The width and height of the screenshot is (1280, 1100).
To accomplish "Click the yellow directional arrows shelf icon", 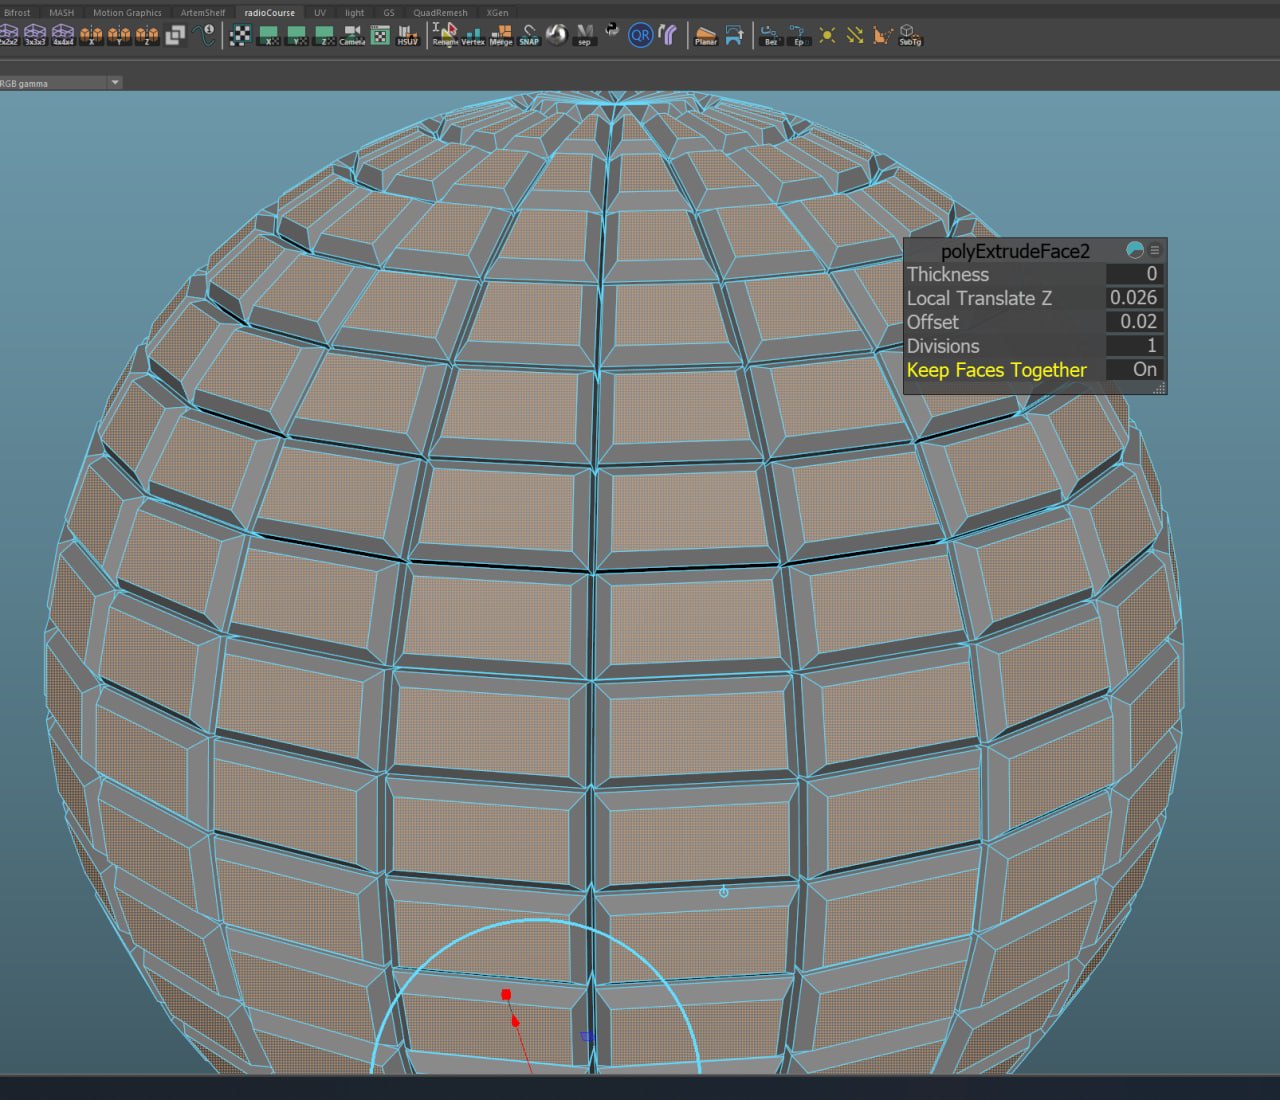I will (855, 35).
